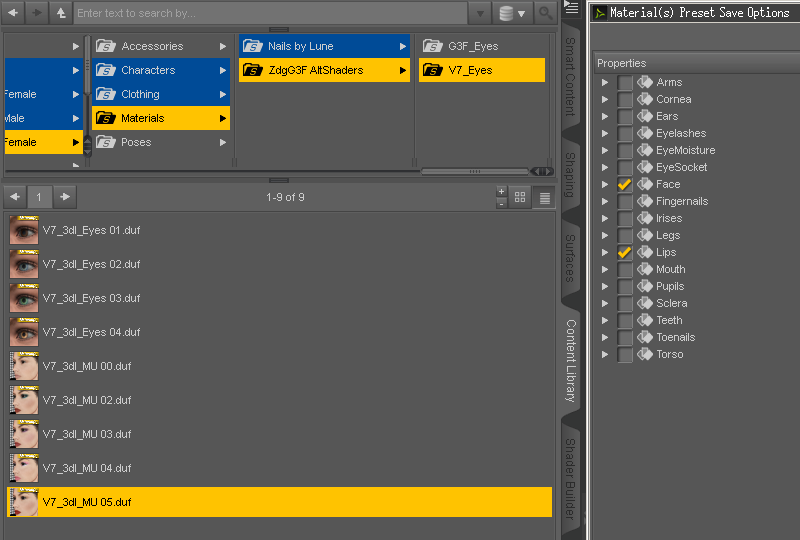Go to the next results page arrow
This screenshot has height=540, width=800.
pyautogui.click(x=65, y=197)
